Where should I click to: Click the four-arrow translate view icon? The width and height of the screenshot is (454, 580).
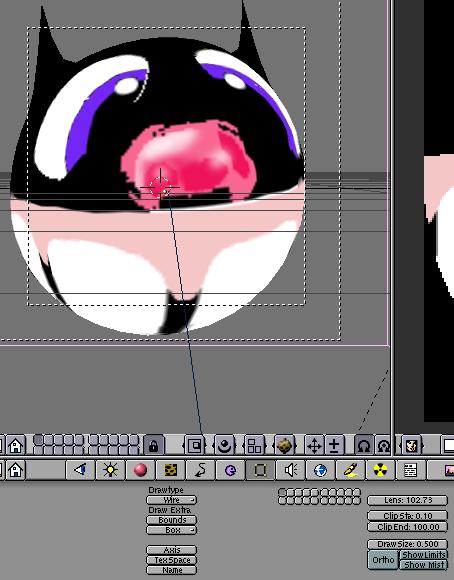[314, 445]
